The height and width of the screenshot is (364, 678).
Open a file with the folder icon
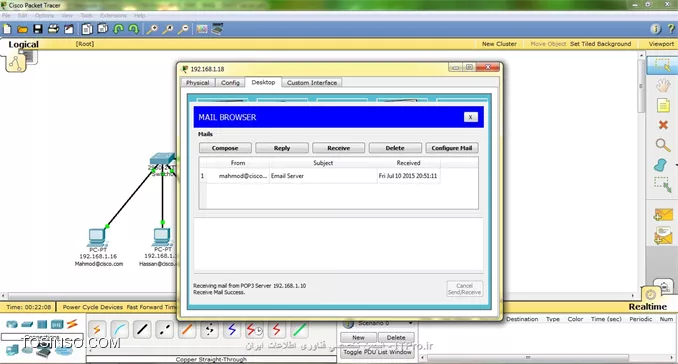click(x=22, y=29)
